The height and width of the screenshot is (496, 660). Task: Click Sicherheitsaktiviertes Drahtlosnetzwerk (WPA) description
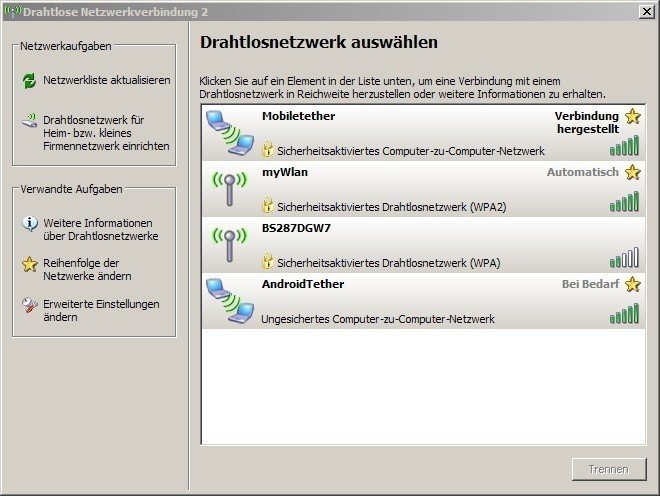click(x=389, y=263)
